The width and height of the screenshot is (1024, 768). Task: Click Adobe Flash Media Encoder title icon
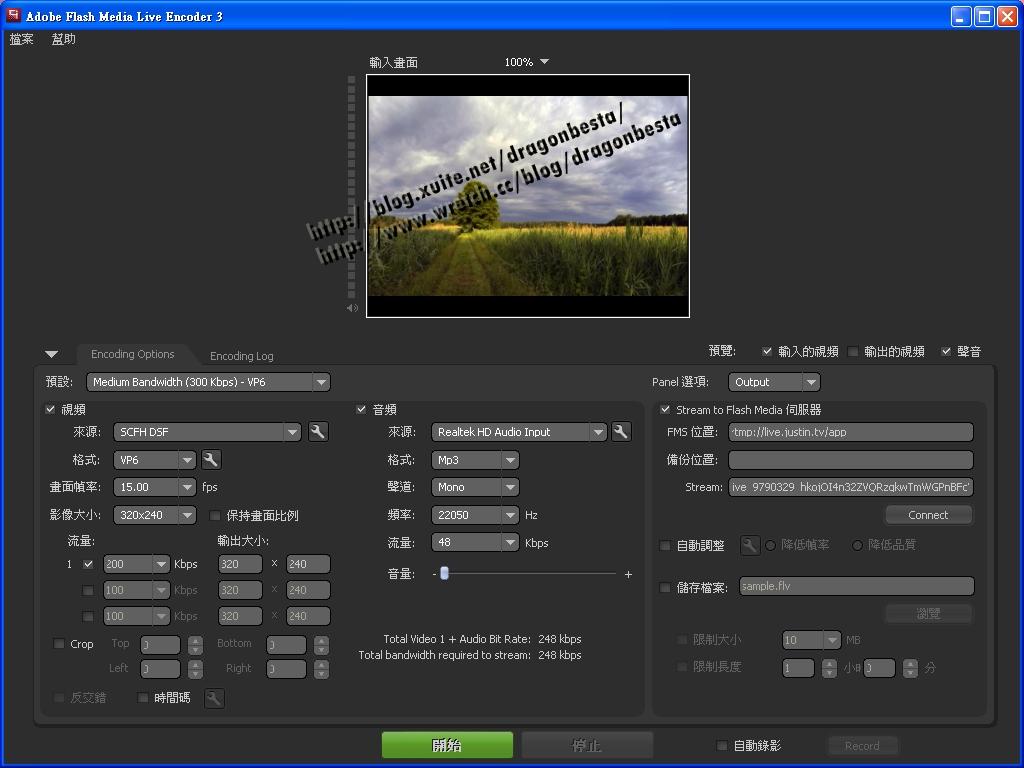pos(14,16)
